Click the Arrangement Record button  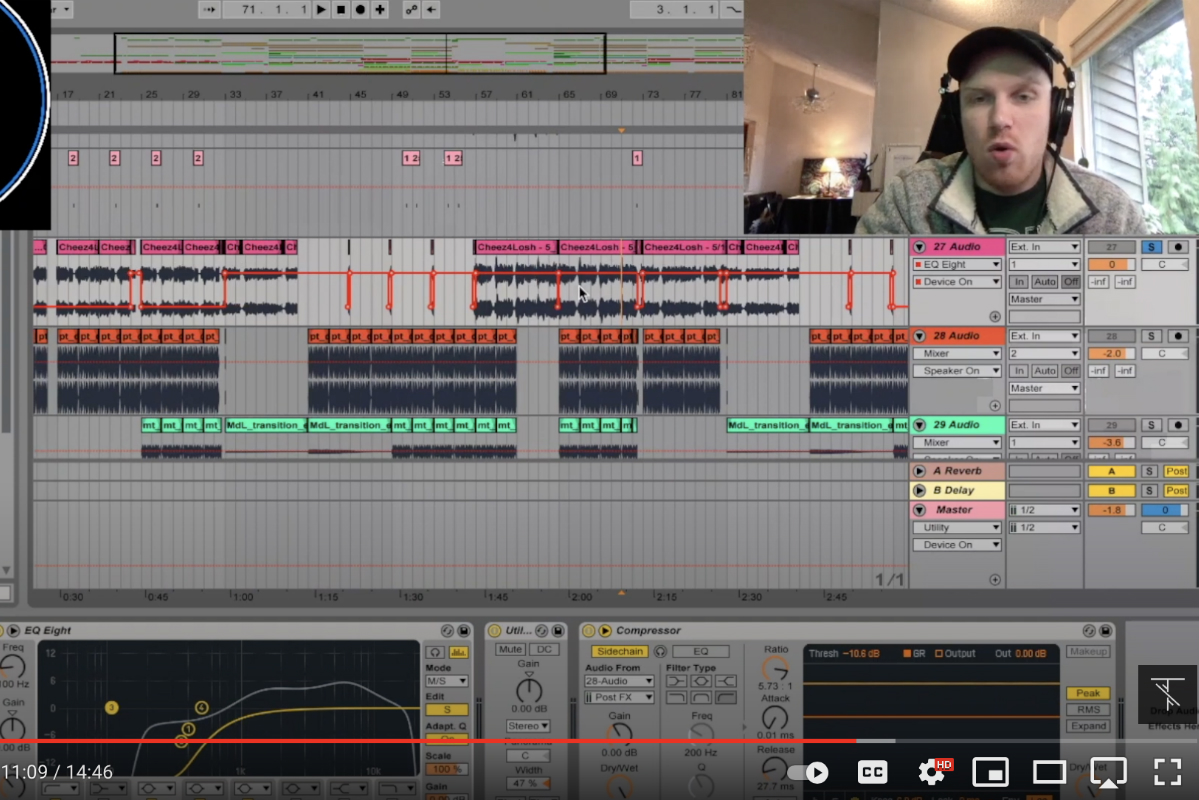360,10
